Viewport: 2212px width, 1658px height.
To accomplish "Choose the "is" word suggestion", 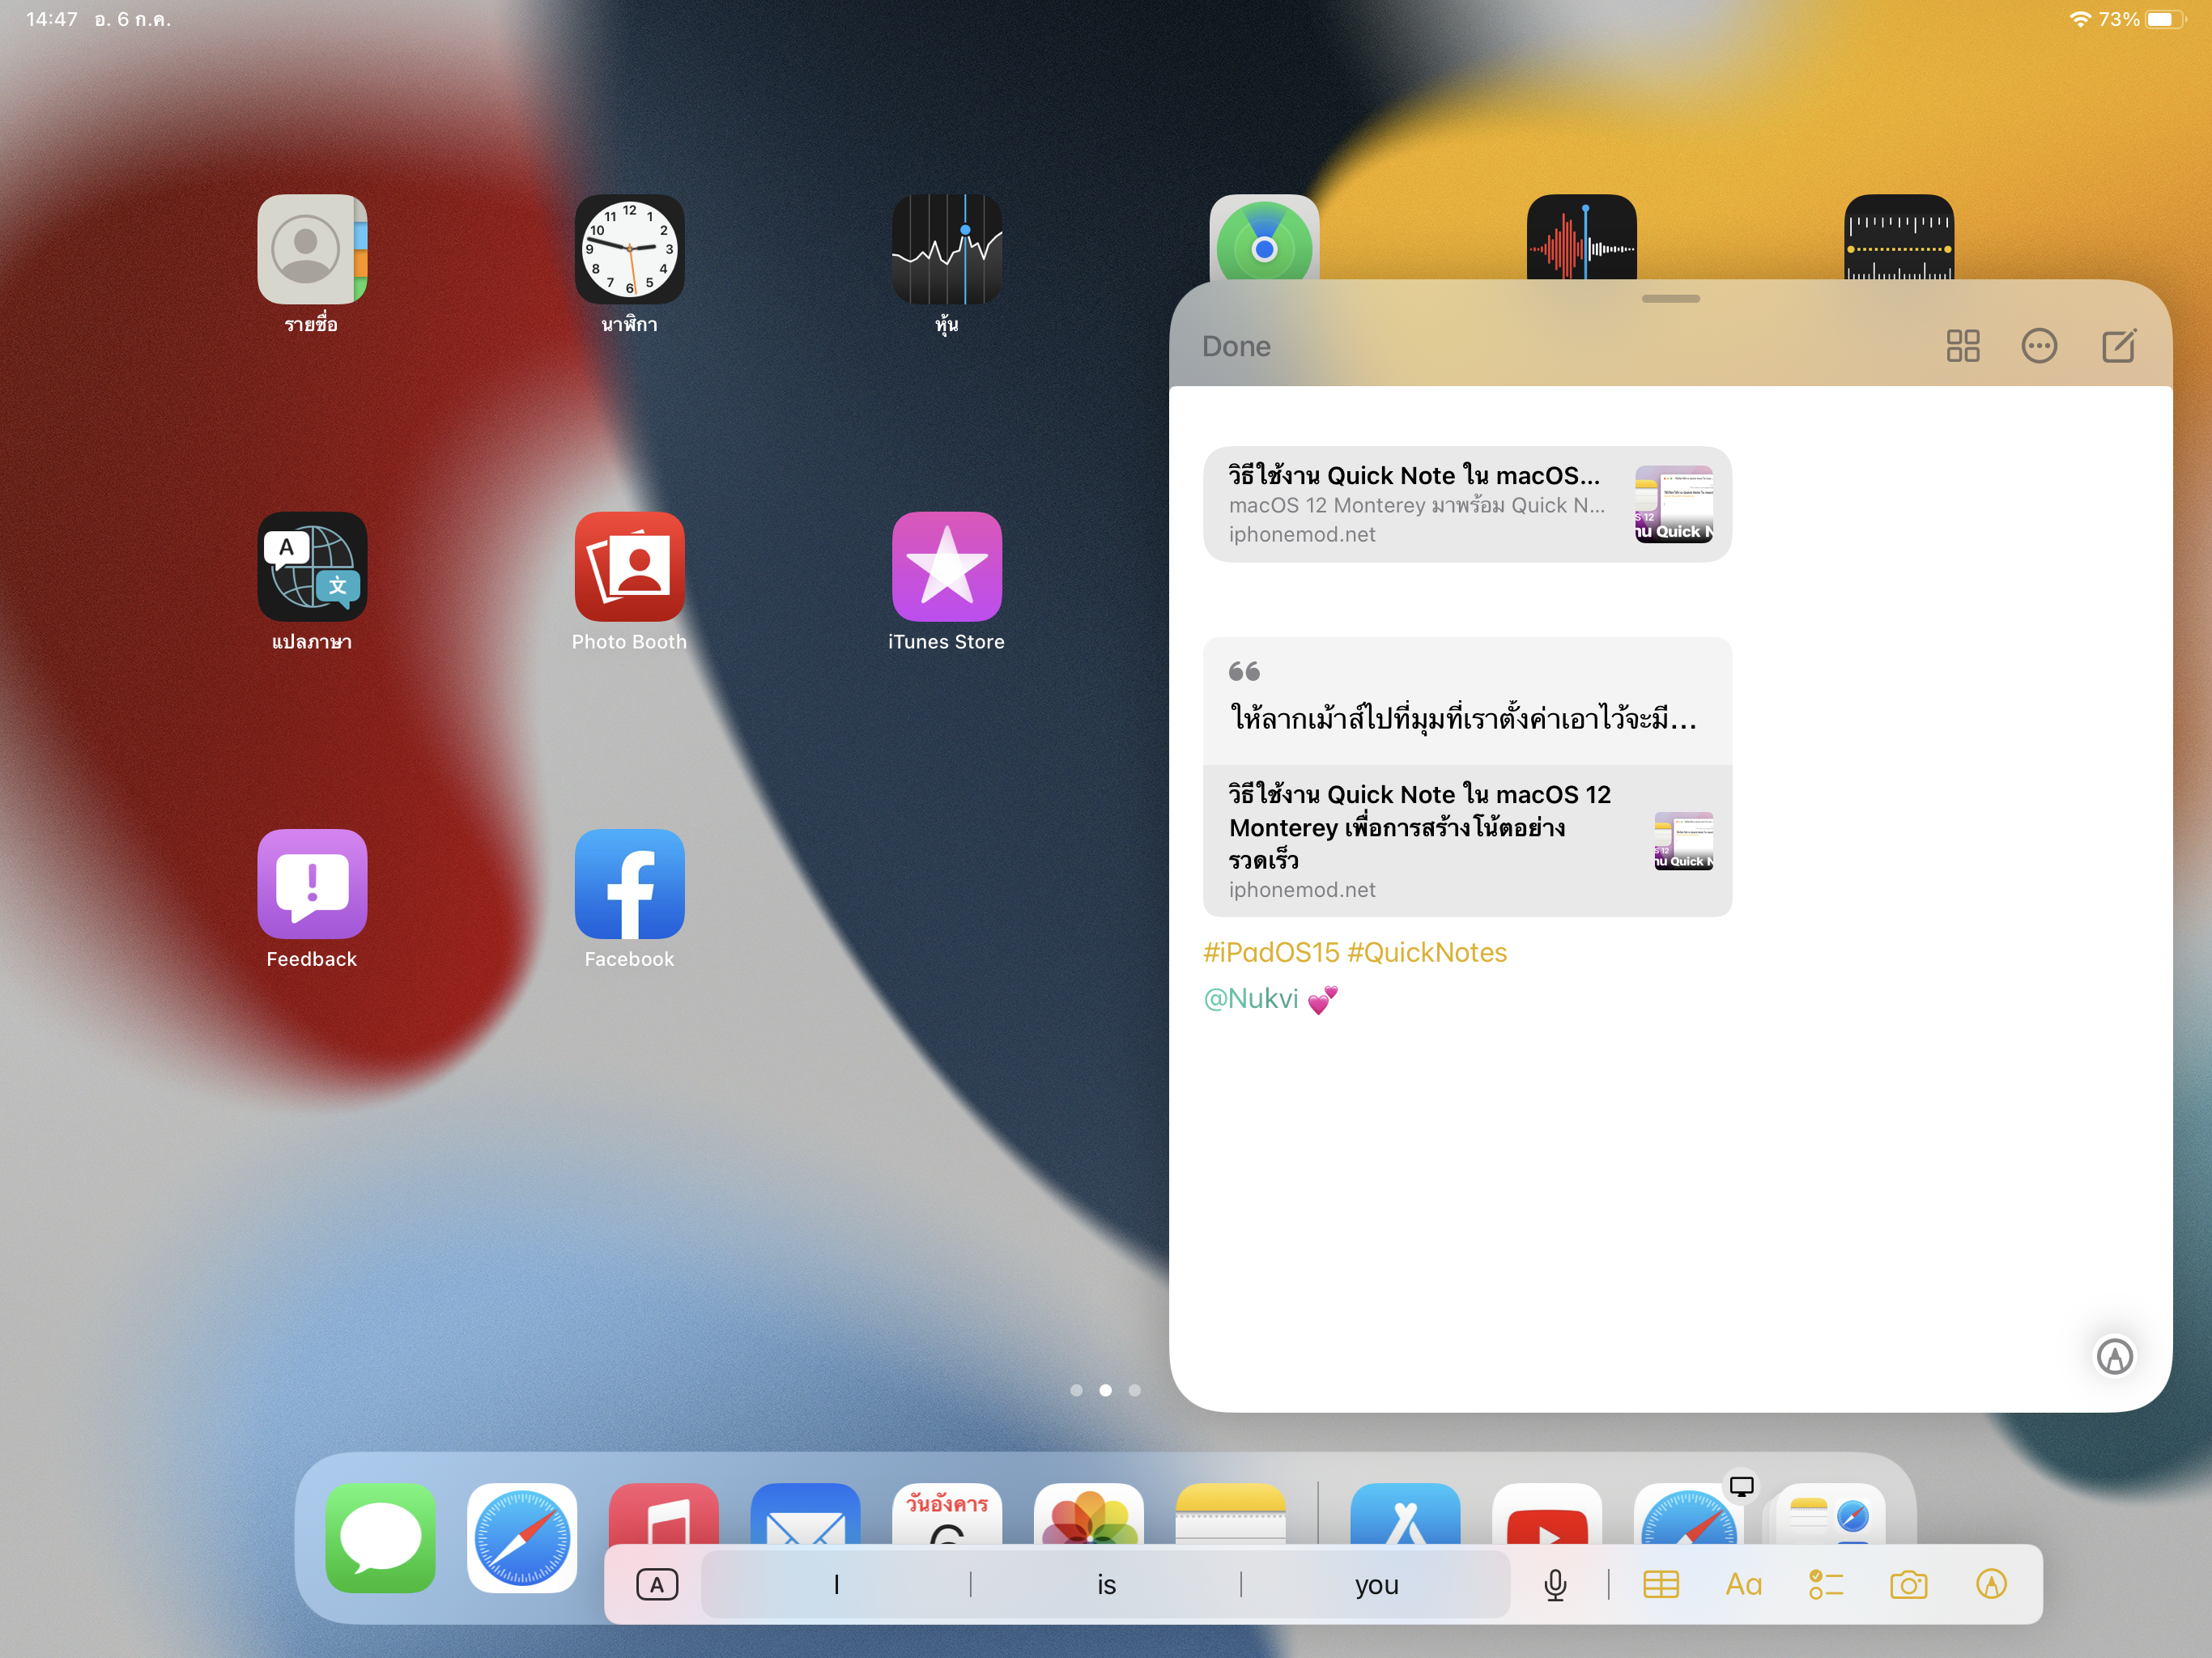I will tap(1106, 1584).
